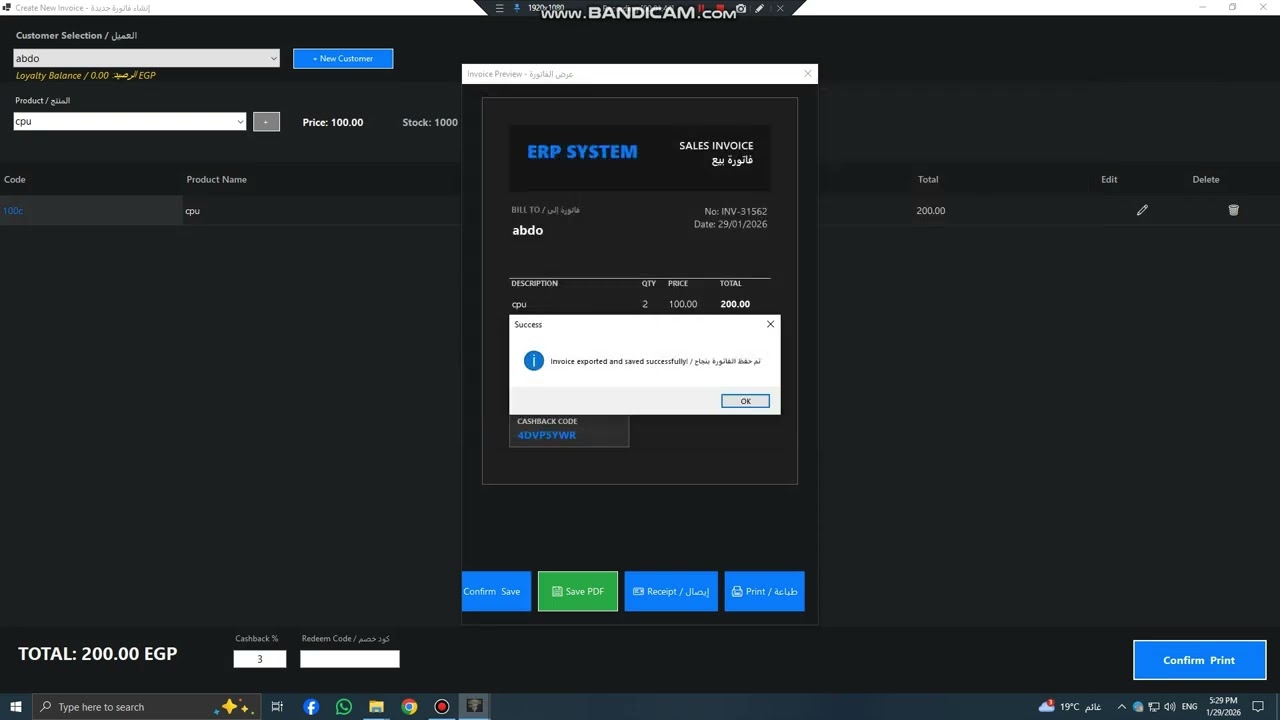Click the 200.00 total cell in table
This screenshot has width=1280, height=720.
pyautogui.click(x=931, y=211)
